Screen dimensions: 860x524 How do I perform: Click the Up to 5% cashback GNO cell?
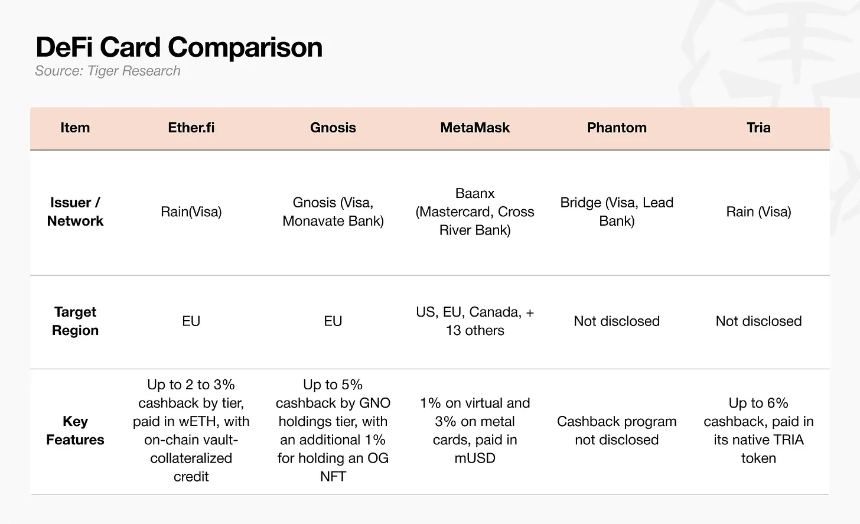(333, 430)
